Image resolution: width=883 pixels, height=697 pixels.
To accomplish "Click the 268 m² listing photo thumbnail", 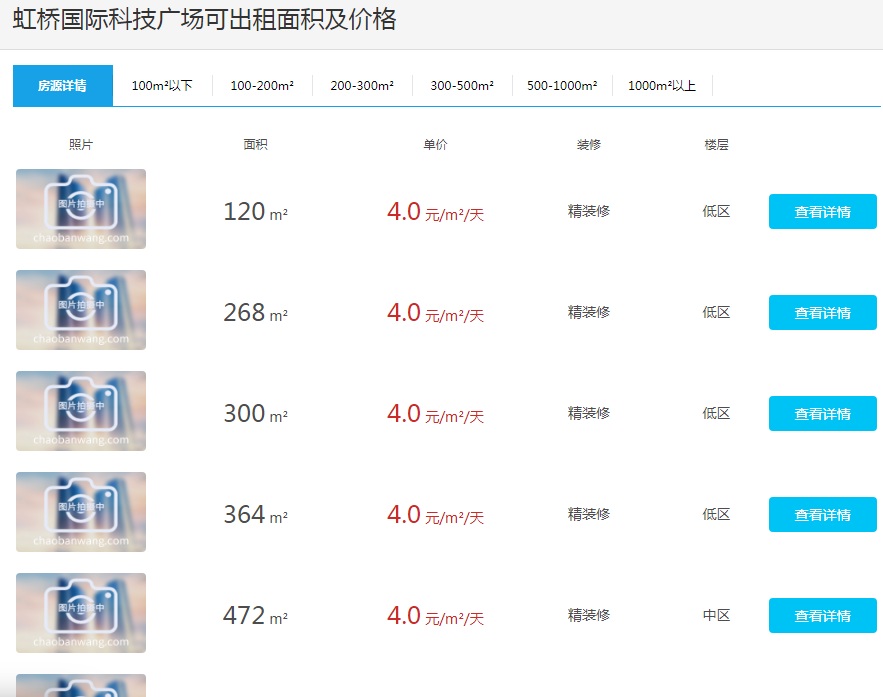I will (81, 310).
